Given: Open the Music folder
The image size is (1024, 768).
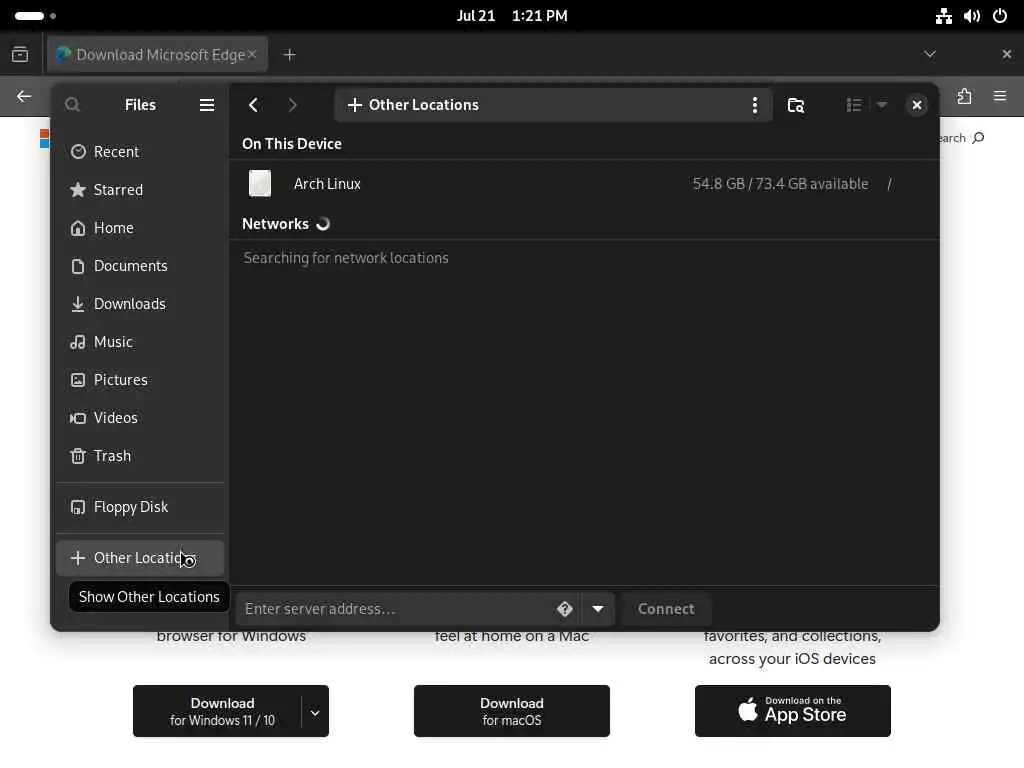Looking at the screenshot, I should [140, 342].
